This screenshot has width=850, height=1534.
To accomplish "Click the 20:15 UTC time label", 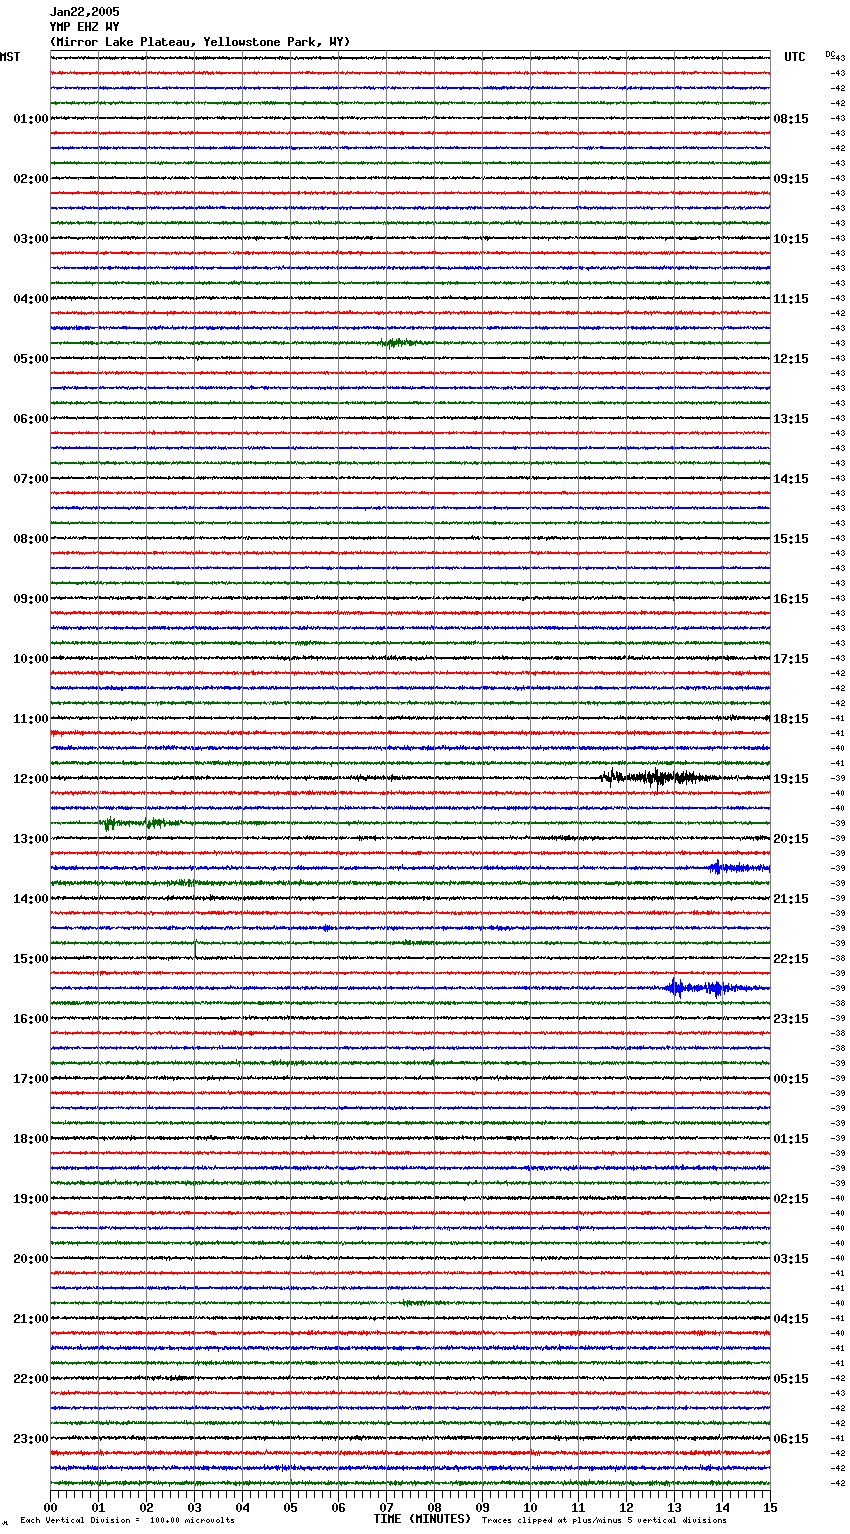I will 791,839.
